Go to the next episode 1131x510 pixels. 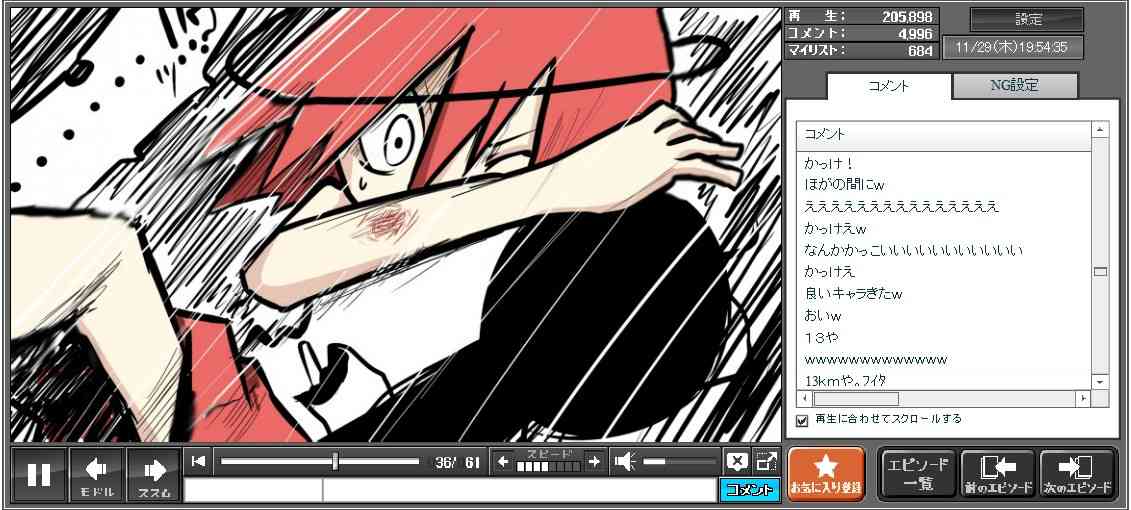1076,474
